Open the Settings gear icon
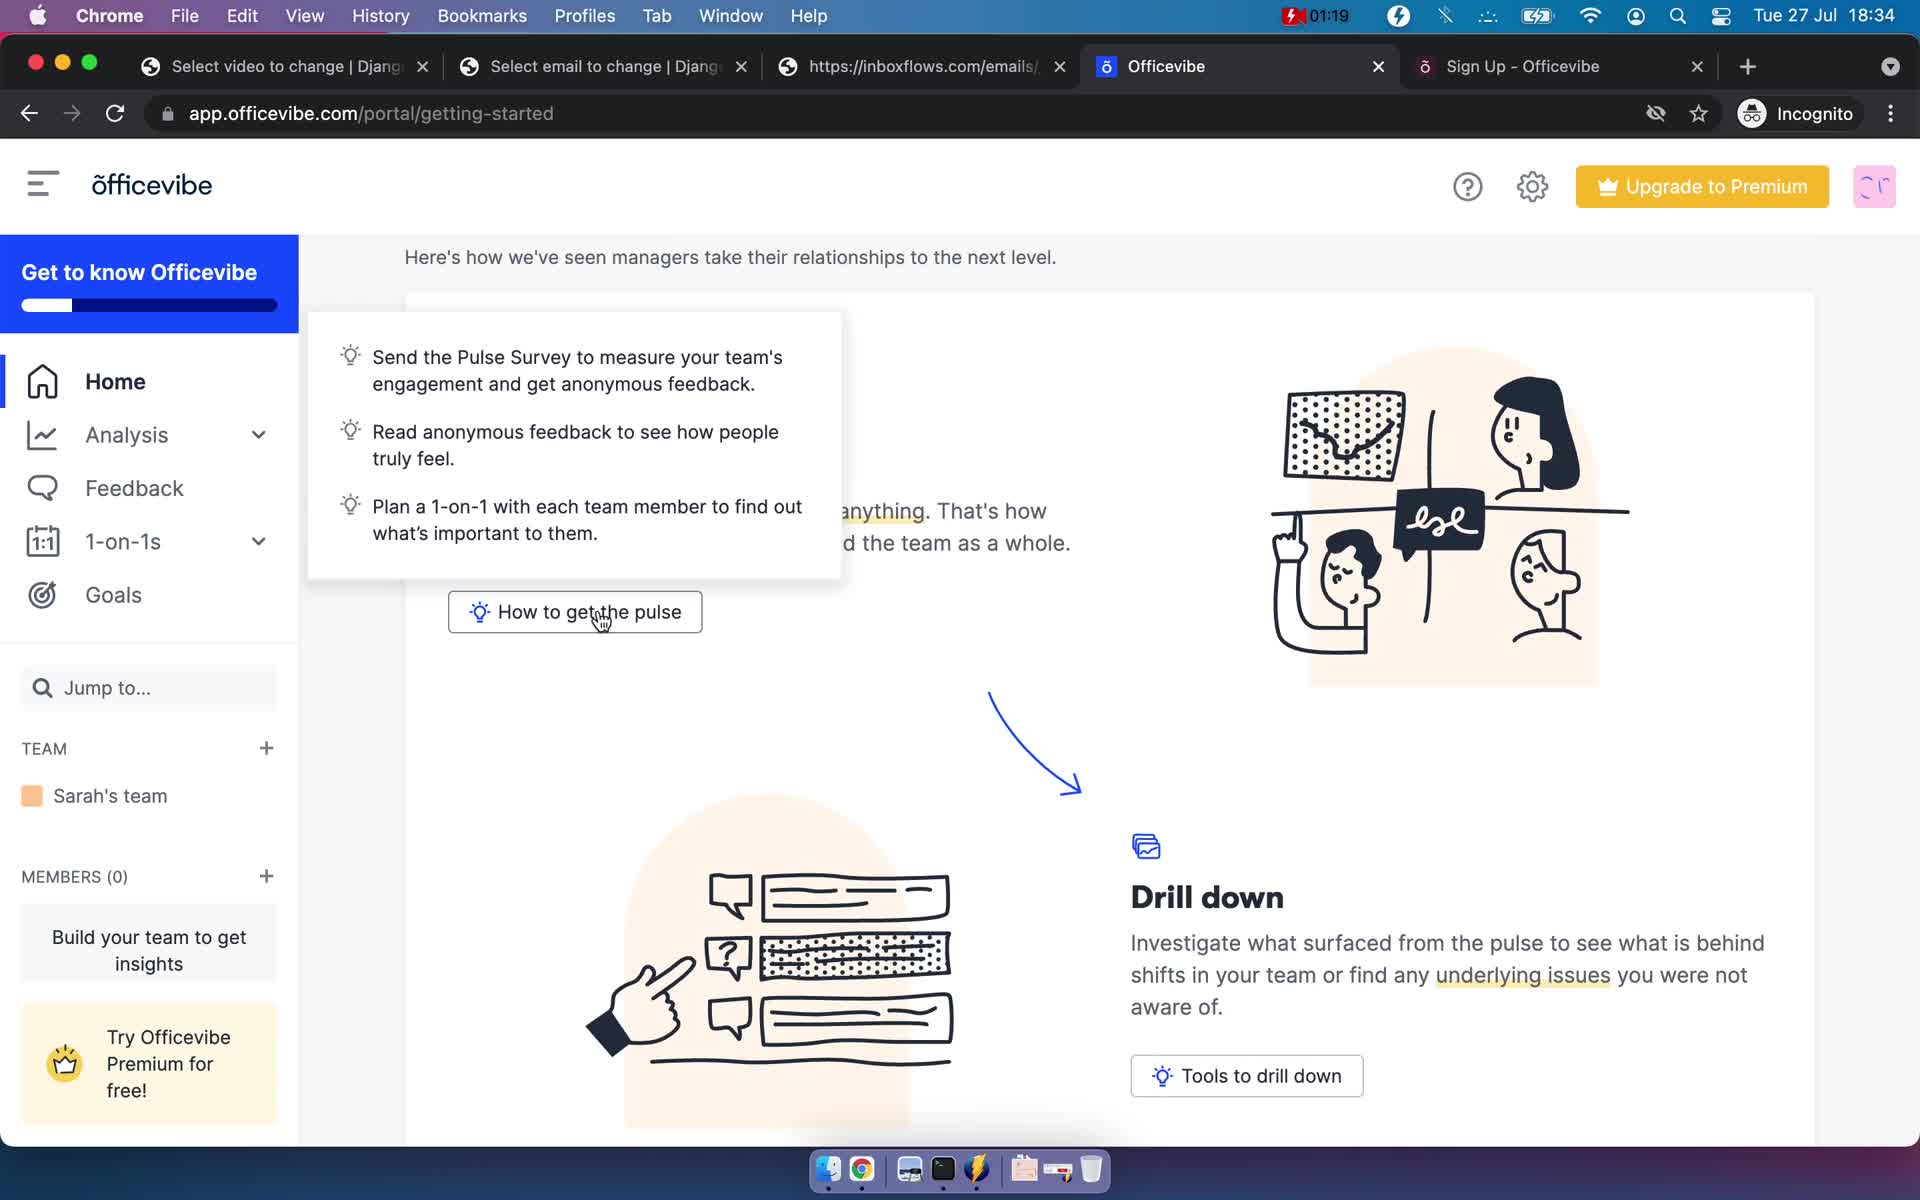The height and width of the screenshot is (1200, 1920). 1533,185
